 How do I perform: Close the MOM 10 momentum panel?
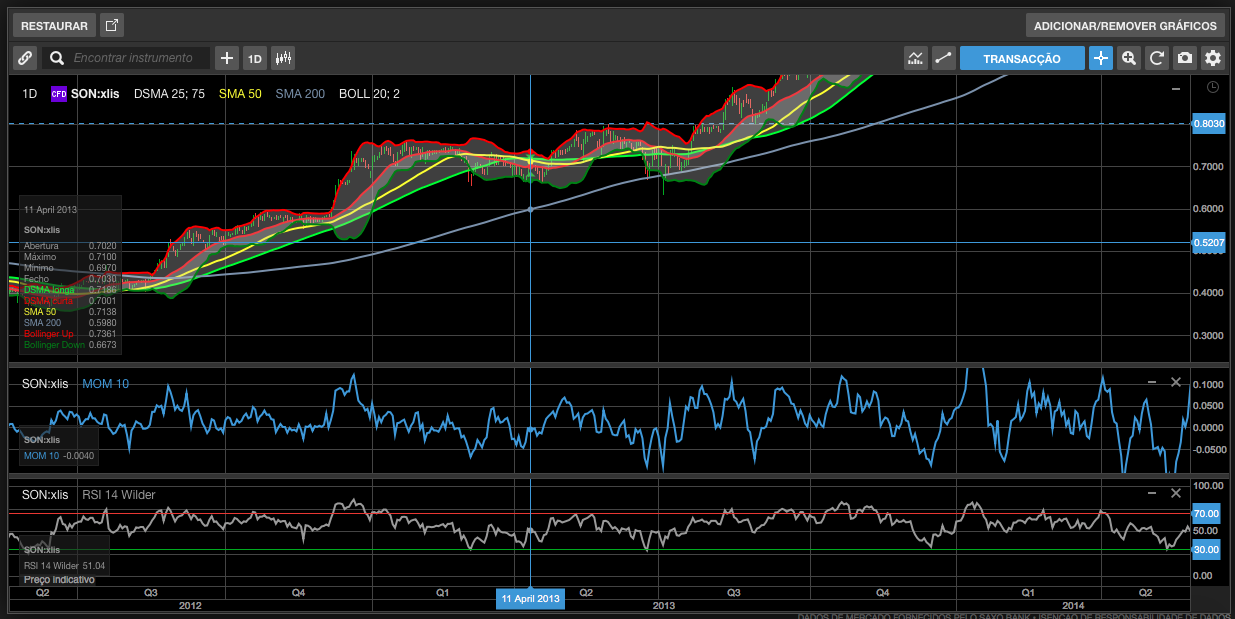tap(1176, 382)
